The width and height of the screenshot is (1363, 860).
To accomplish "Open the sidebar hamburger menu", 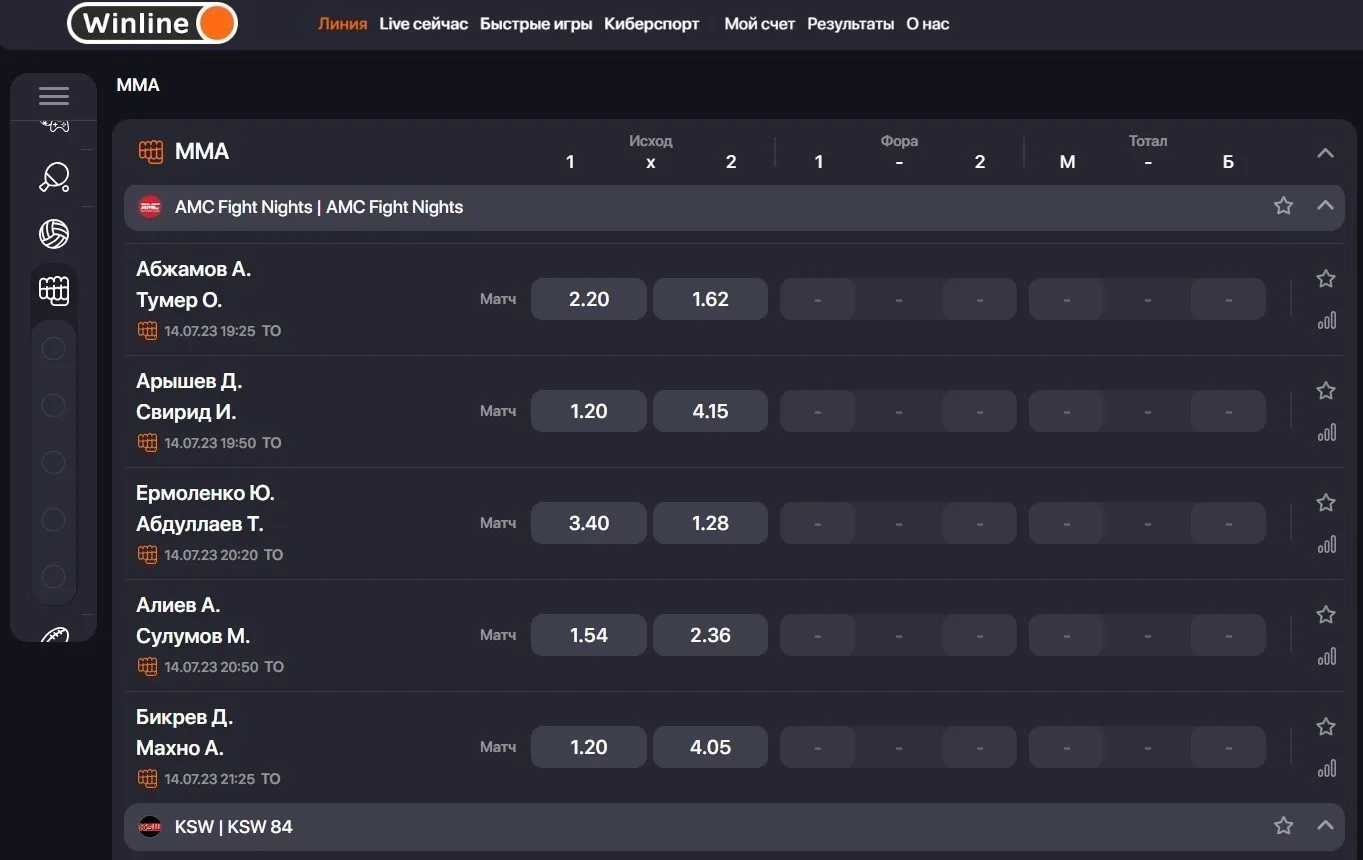I will [54, 96].
